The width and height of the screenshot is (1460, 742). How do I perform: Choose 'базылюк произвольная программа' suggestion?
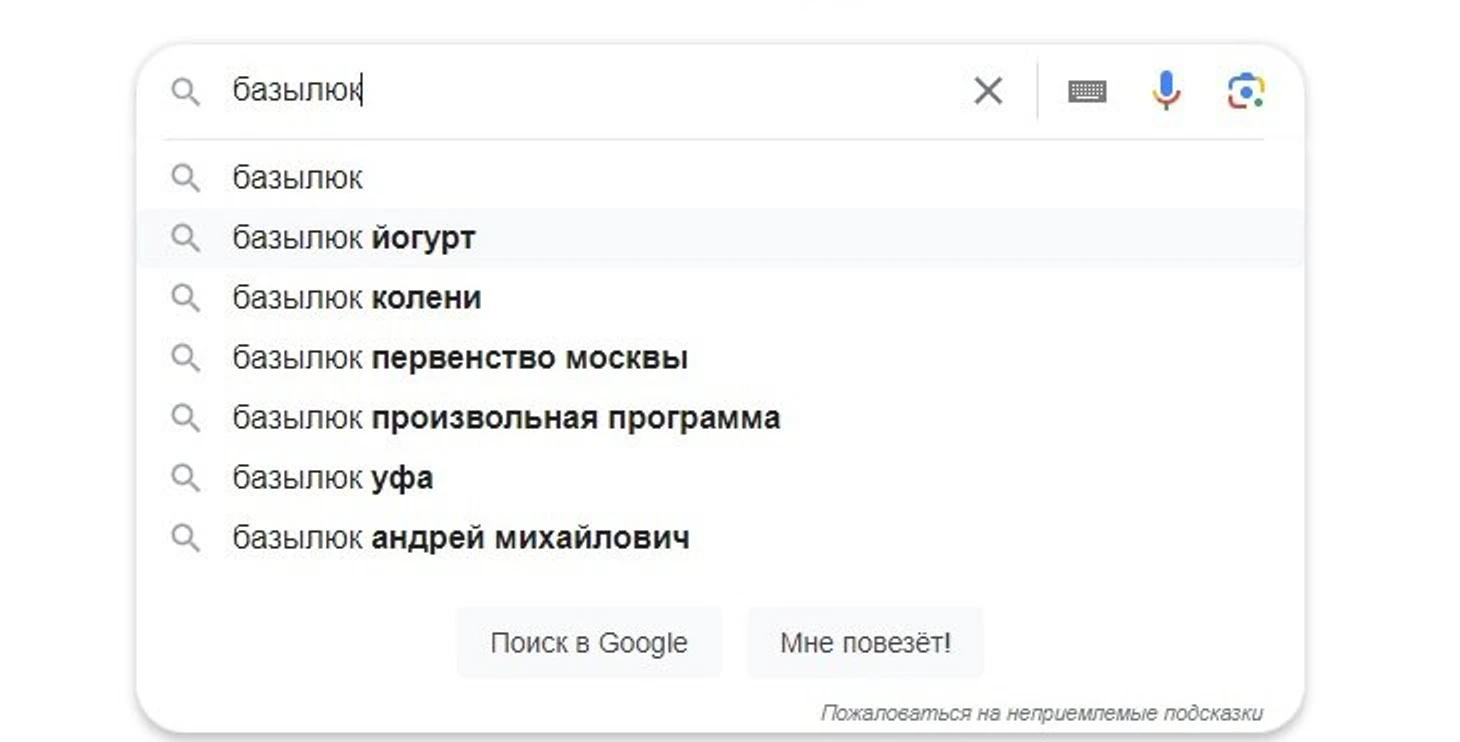506,418
